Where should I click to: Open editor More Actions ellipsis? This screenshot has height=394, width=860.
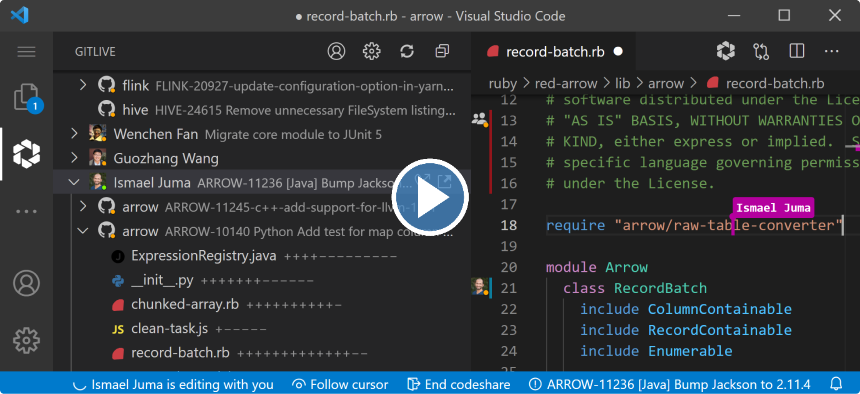pos(831,51)
